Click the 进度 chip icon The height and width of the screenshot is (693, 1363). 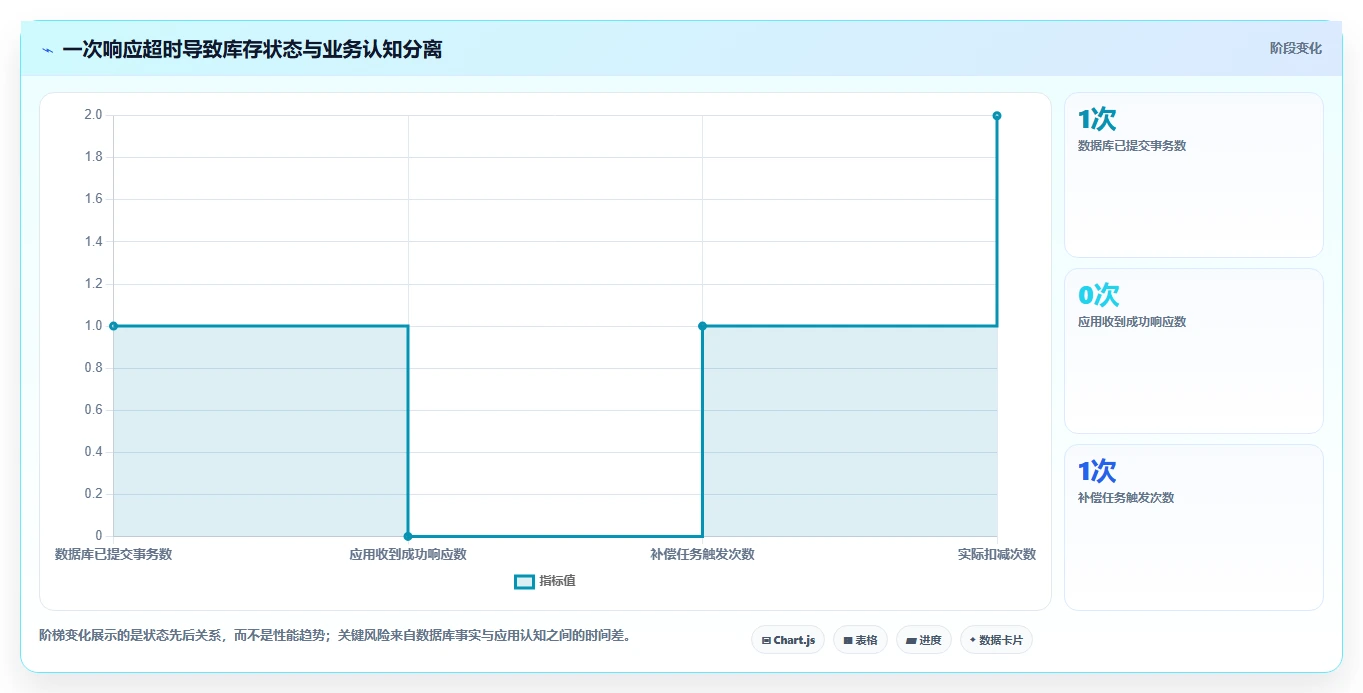(x=912, y=640)
